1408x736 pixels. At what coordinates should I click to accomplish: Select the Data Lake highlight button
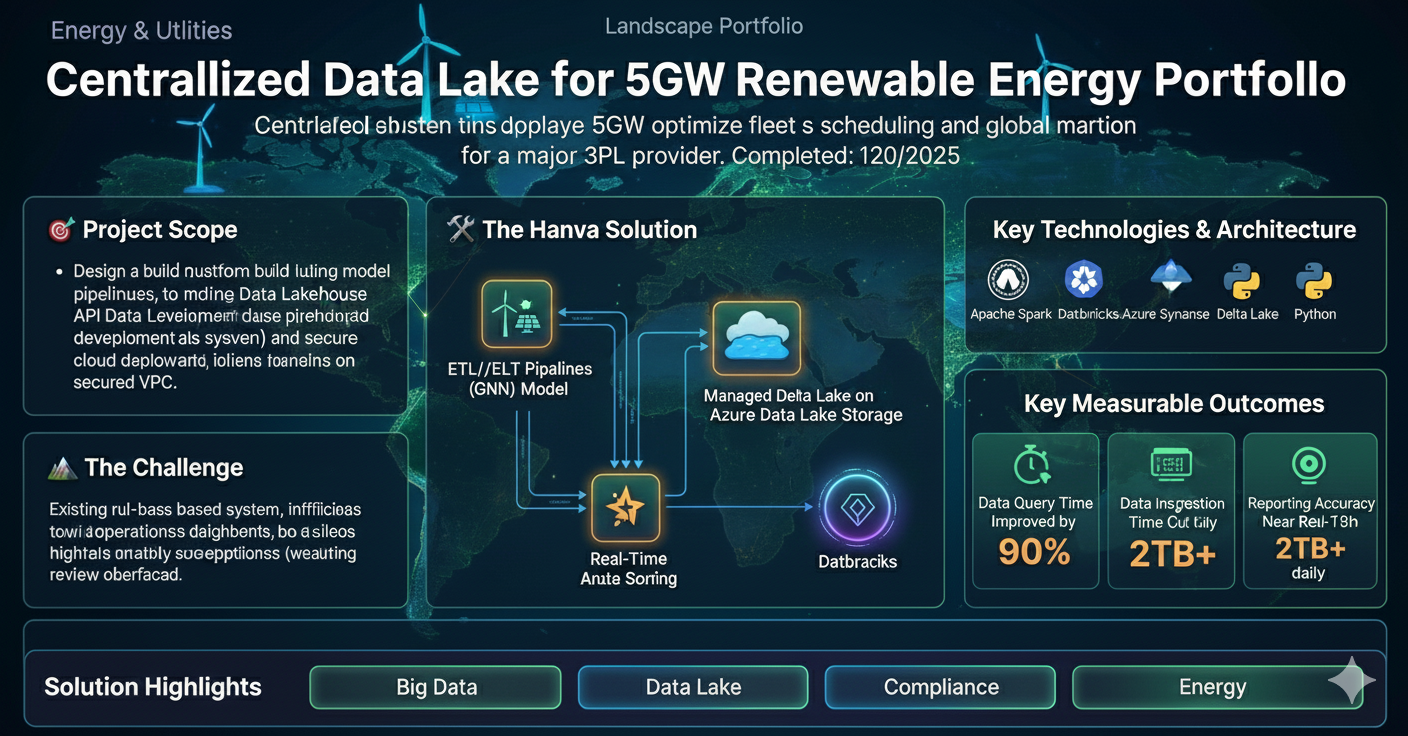coord(692,687)
